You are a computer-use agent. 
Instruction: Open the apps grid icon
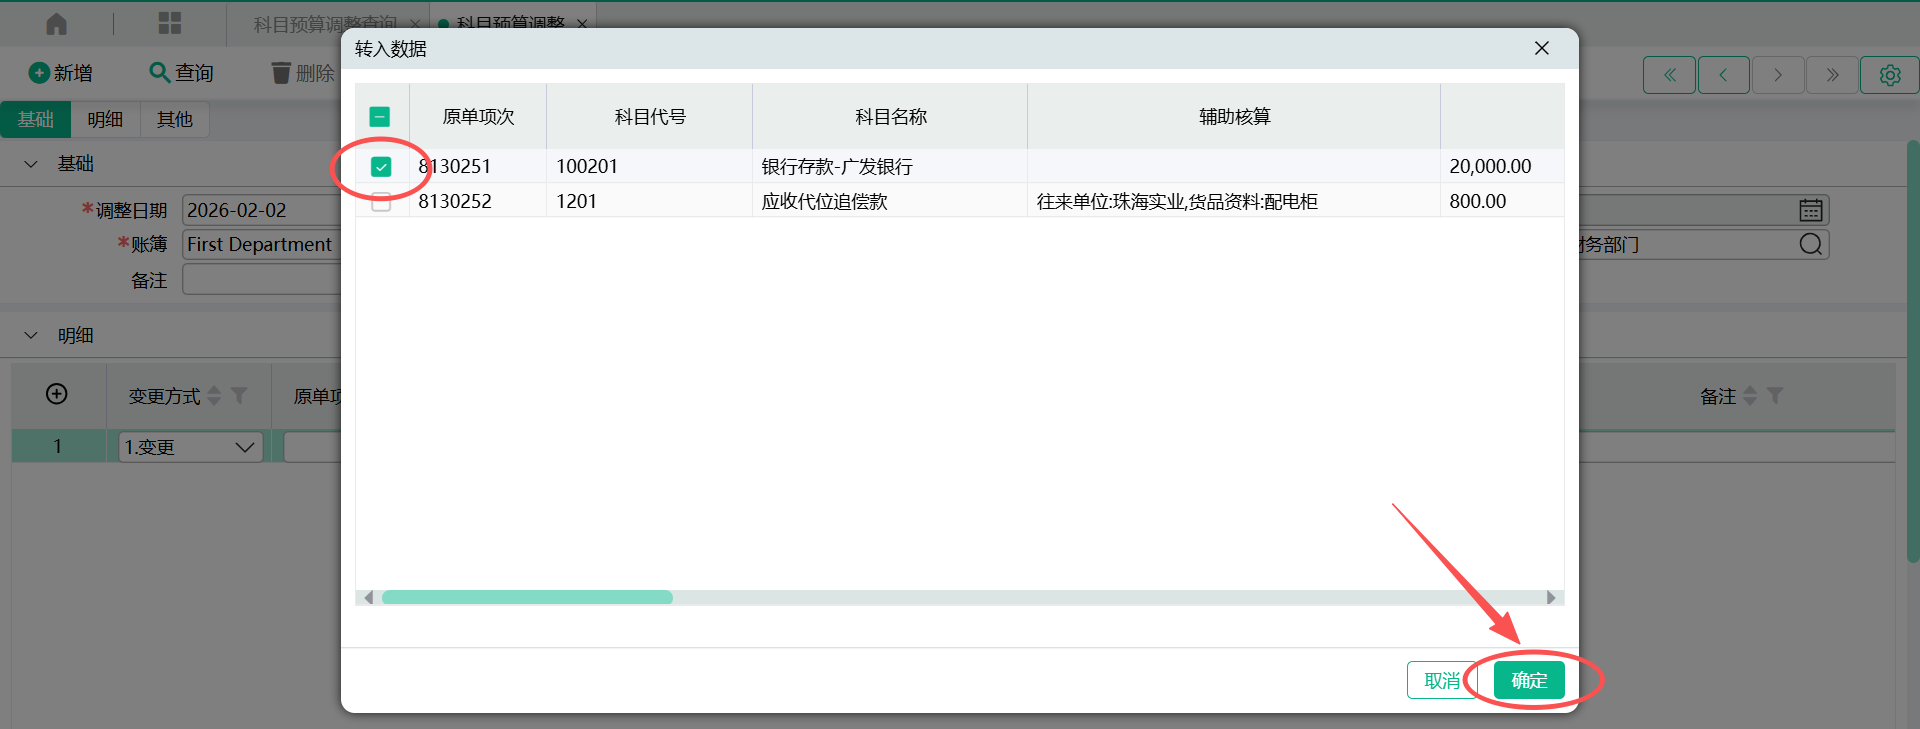coord(170,23)
